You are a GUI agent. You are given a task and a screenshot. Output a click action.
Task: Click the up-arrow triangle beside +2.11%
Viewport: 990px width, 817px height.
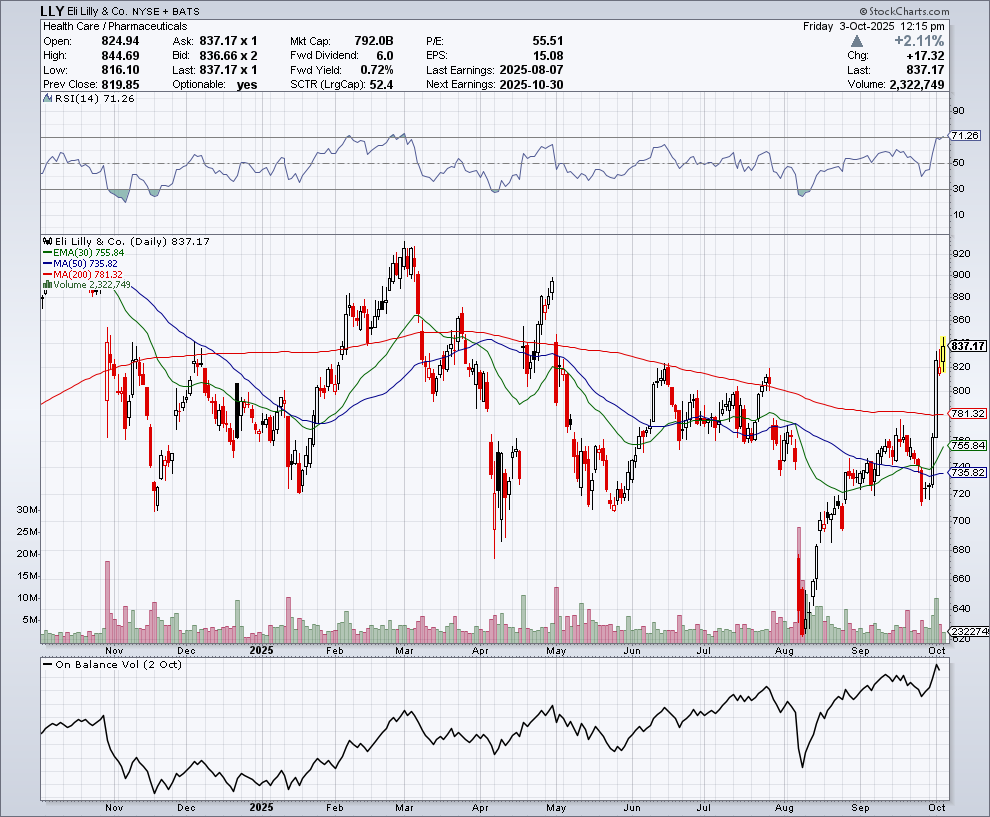coord(857,41)
